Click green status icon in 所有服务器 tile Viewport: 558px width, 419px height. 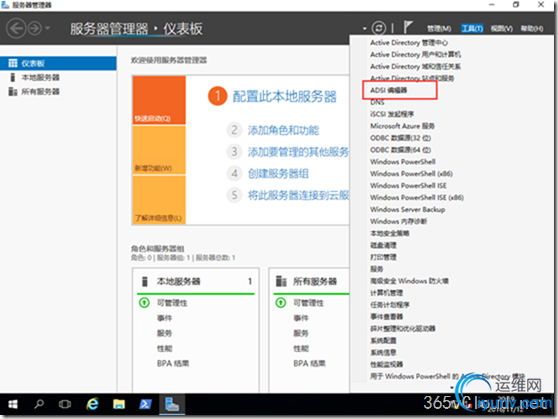point(280,303)
